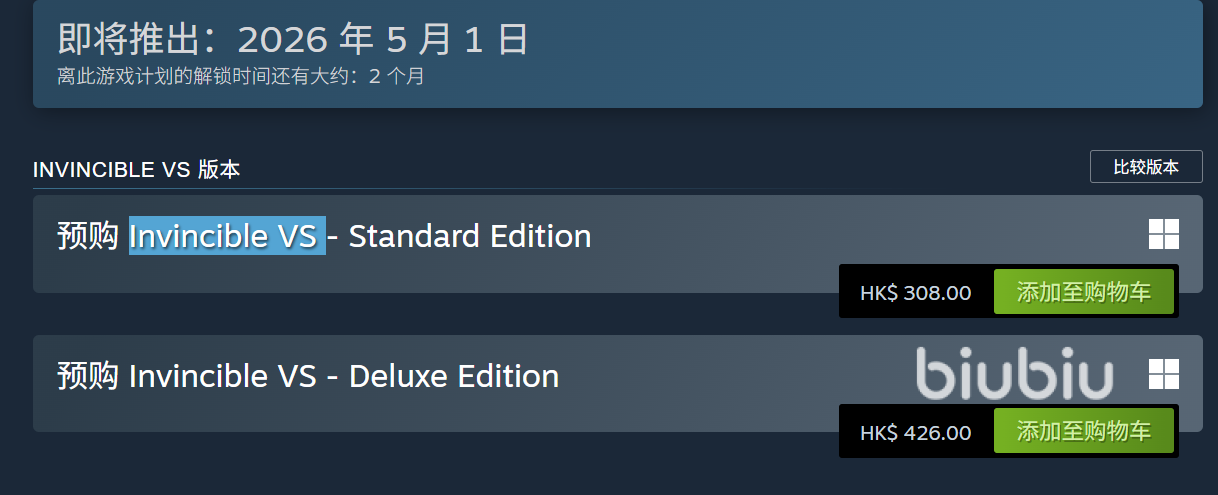
Task: Click Windows icon on Deluxe Edition row
Action: point(1163,374)
